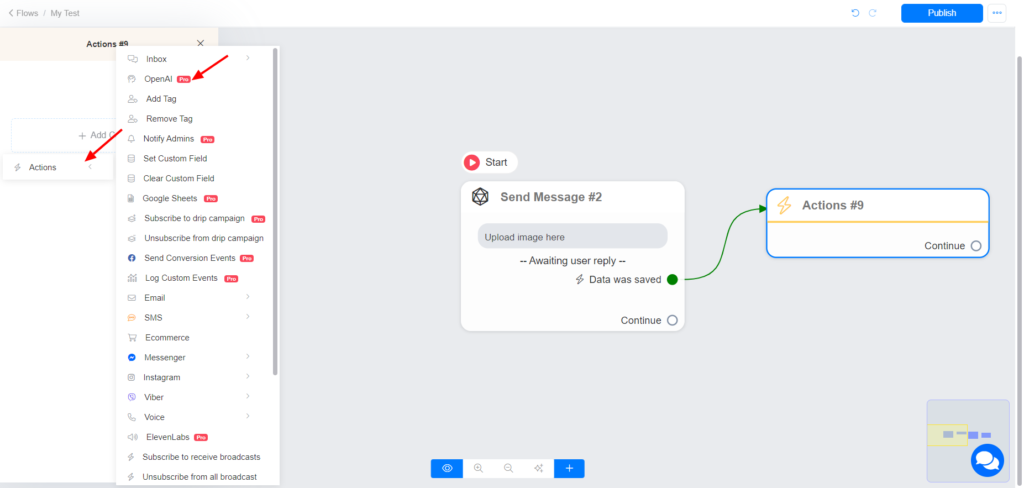Click the Add Tag person icon
Screen dimensions: 1024x488
(x=133, y=99)
